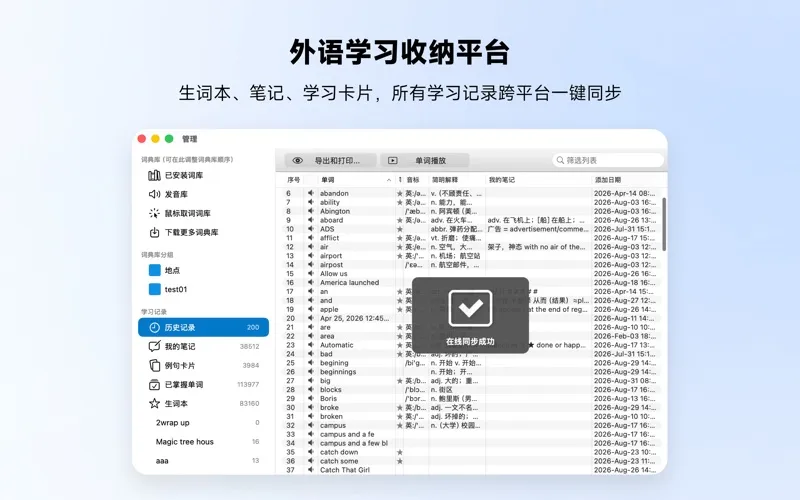Select the word Automatic in the list
This screenshot has width=800, height=500.
337,345
